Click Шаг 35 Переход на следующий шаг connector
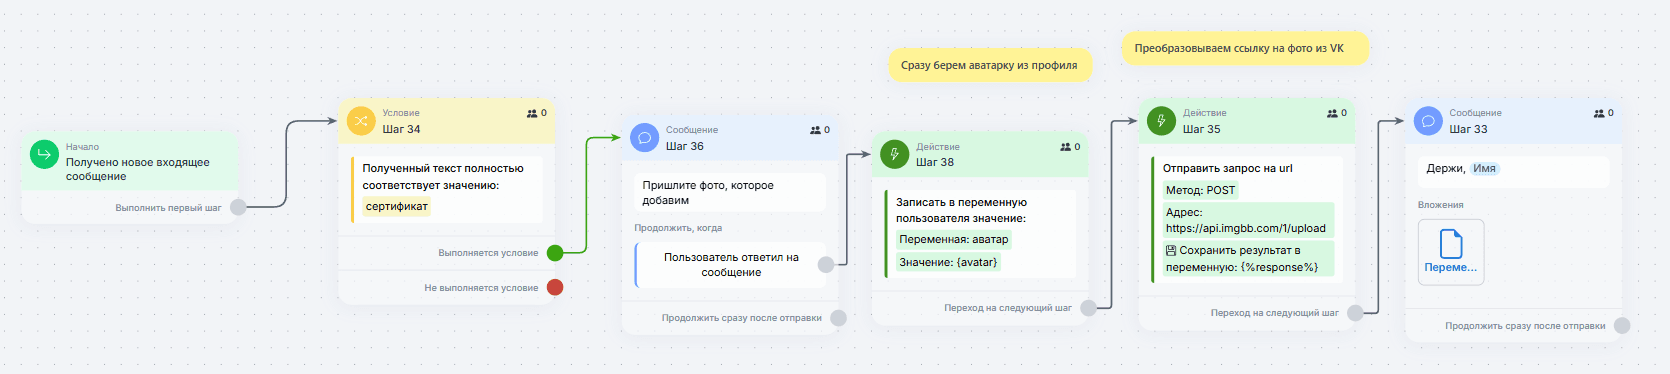 pyautogui.click(x=1355, y=313)
